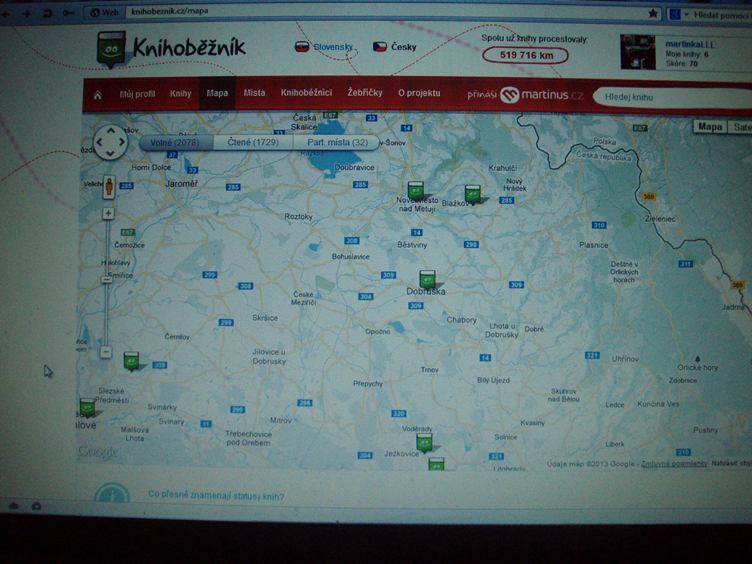Click 'Co přesně znamenají statusy knih?' link
Viewport: 752px width, 564px height.
216,495
